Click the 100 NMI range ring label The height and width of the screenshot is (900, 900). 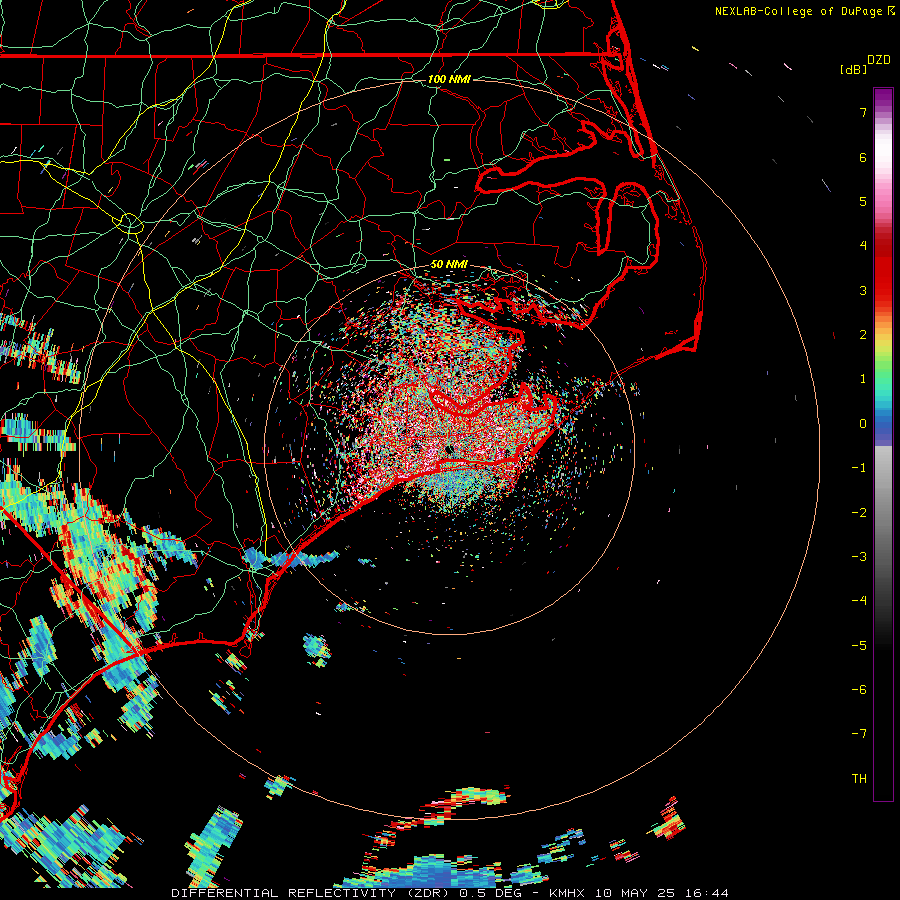[x=449, y=79]
